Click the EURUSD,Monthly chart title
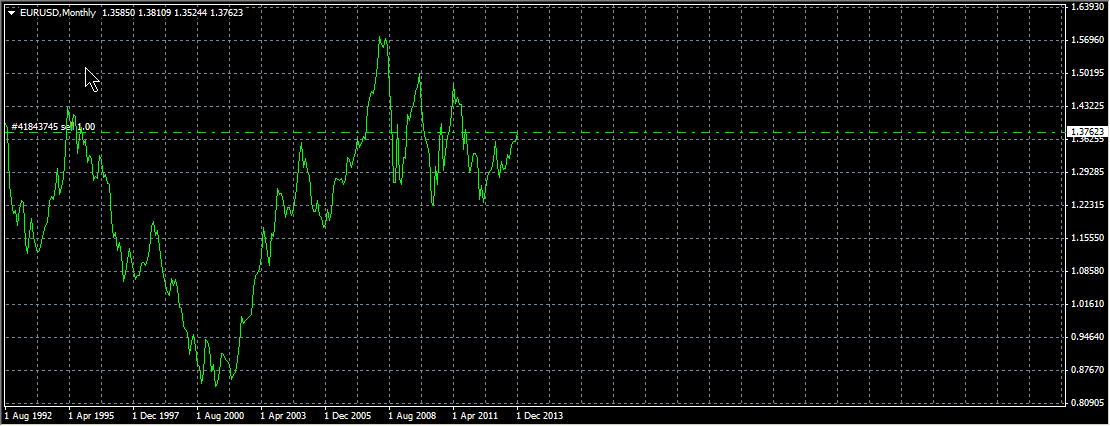 click(57, 13)
